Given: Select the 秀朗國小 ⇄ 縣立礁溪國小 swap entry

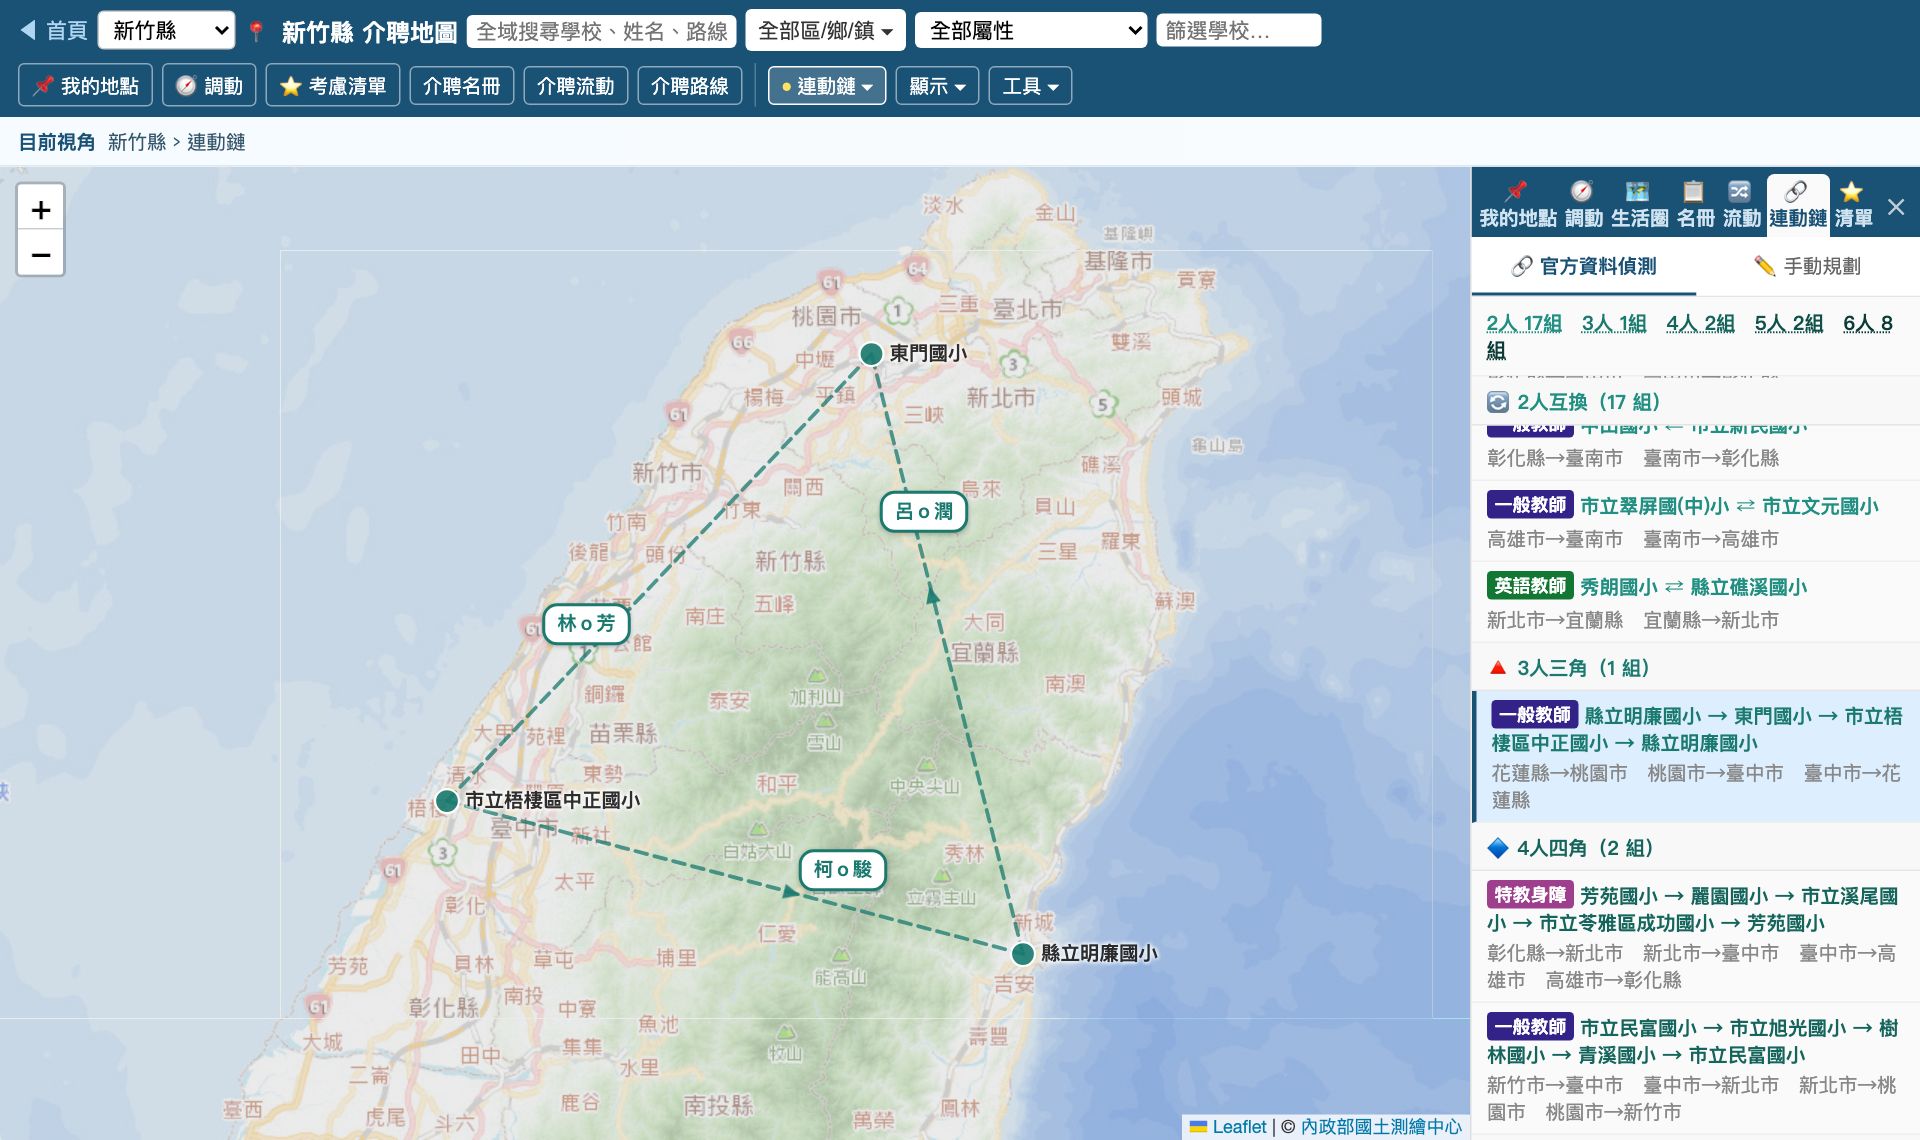Looking at the screenshot, I should (x=1696, y=602).
